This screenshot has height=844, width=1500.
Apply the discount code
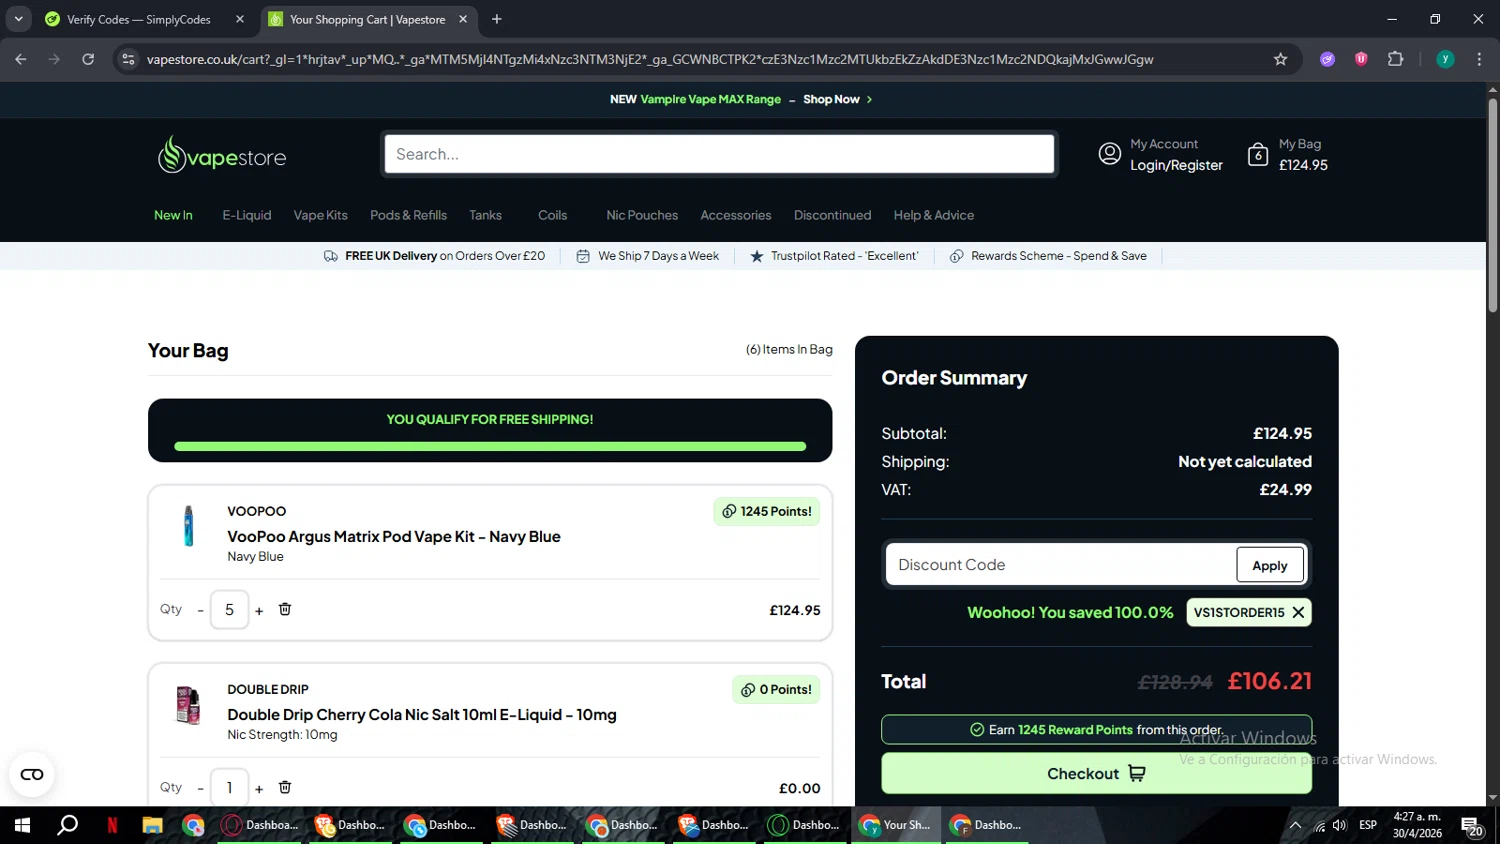coord(1270,565)
